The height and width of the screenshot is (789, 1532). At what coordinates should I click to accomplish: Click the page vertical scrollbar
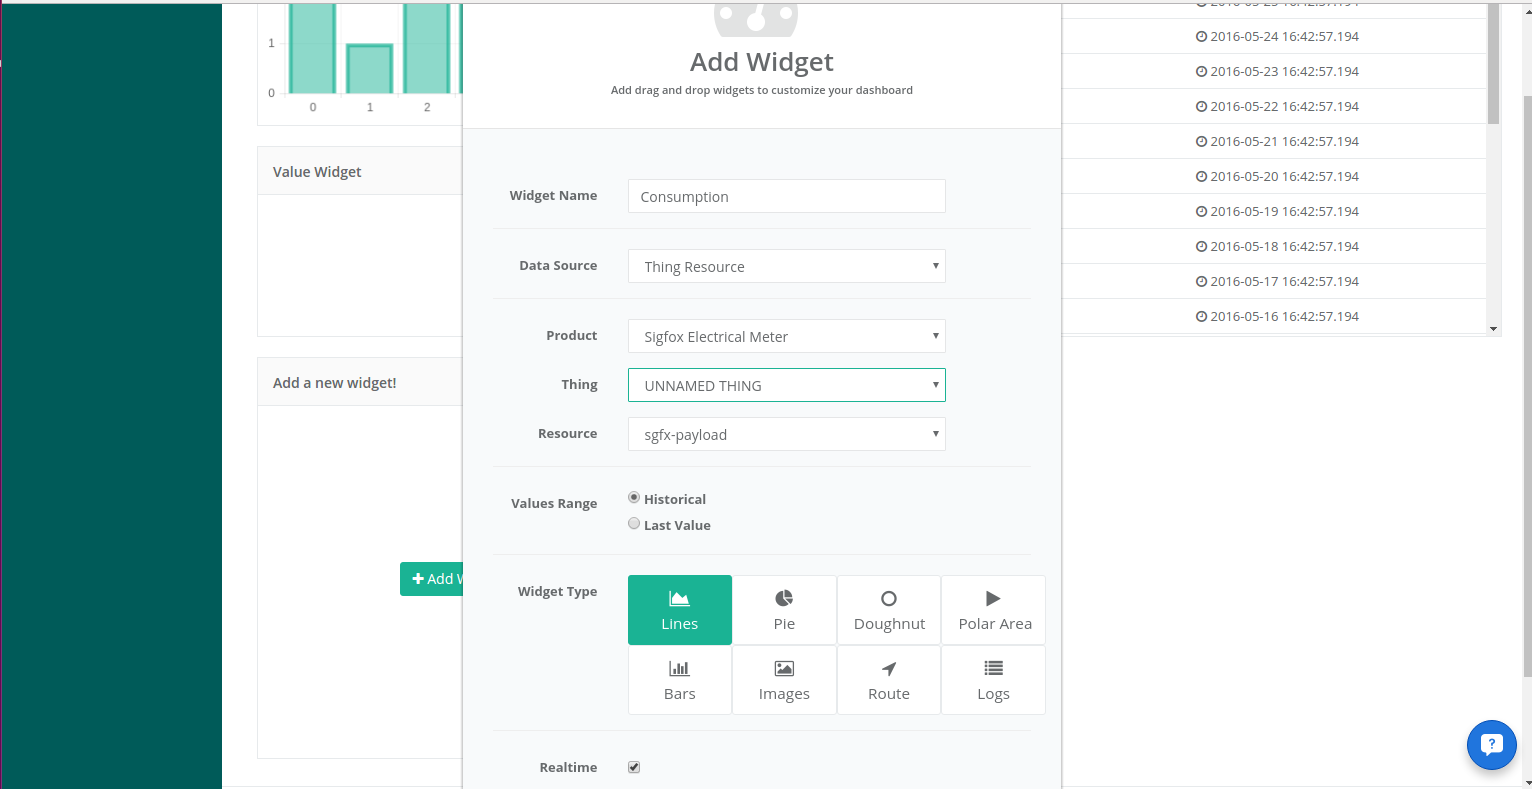[1526, 386]
